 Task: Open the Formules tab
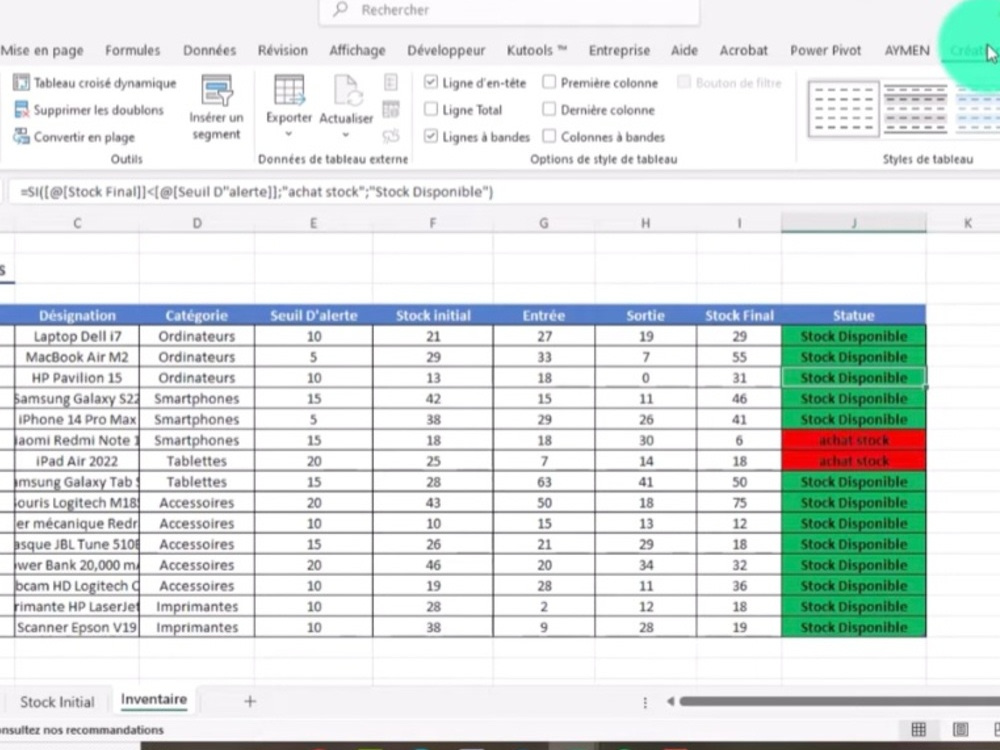133,50
